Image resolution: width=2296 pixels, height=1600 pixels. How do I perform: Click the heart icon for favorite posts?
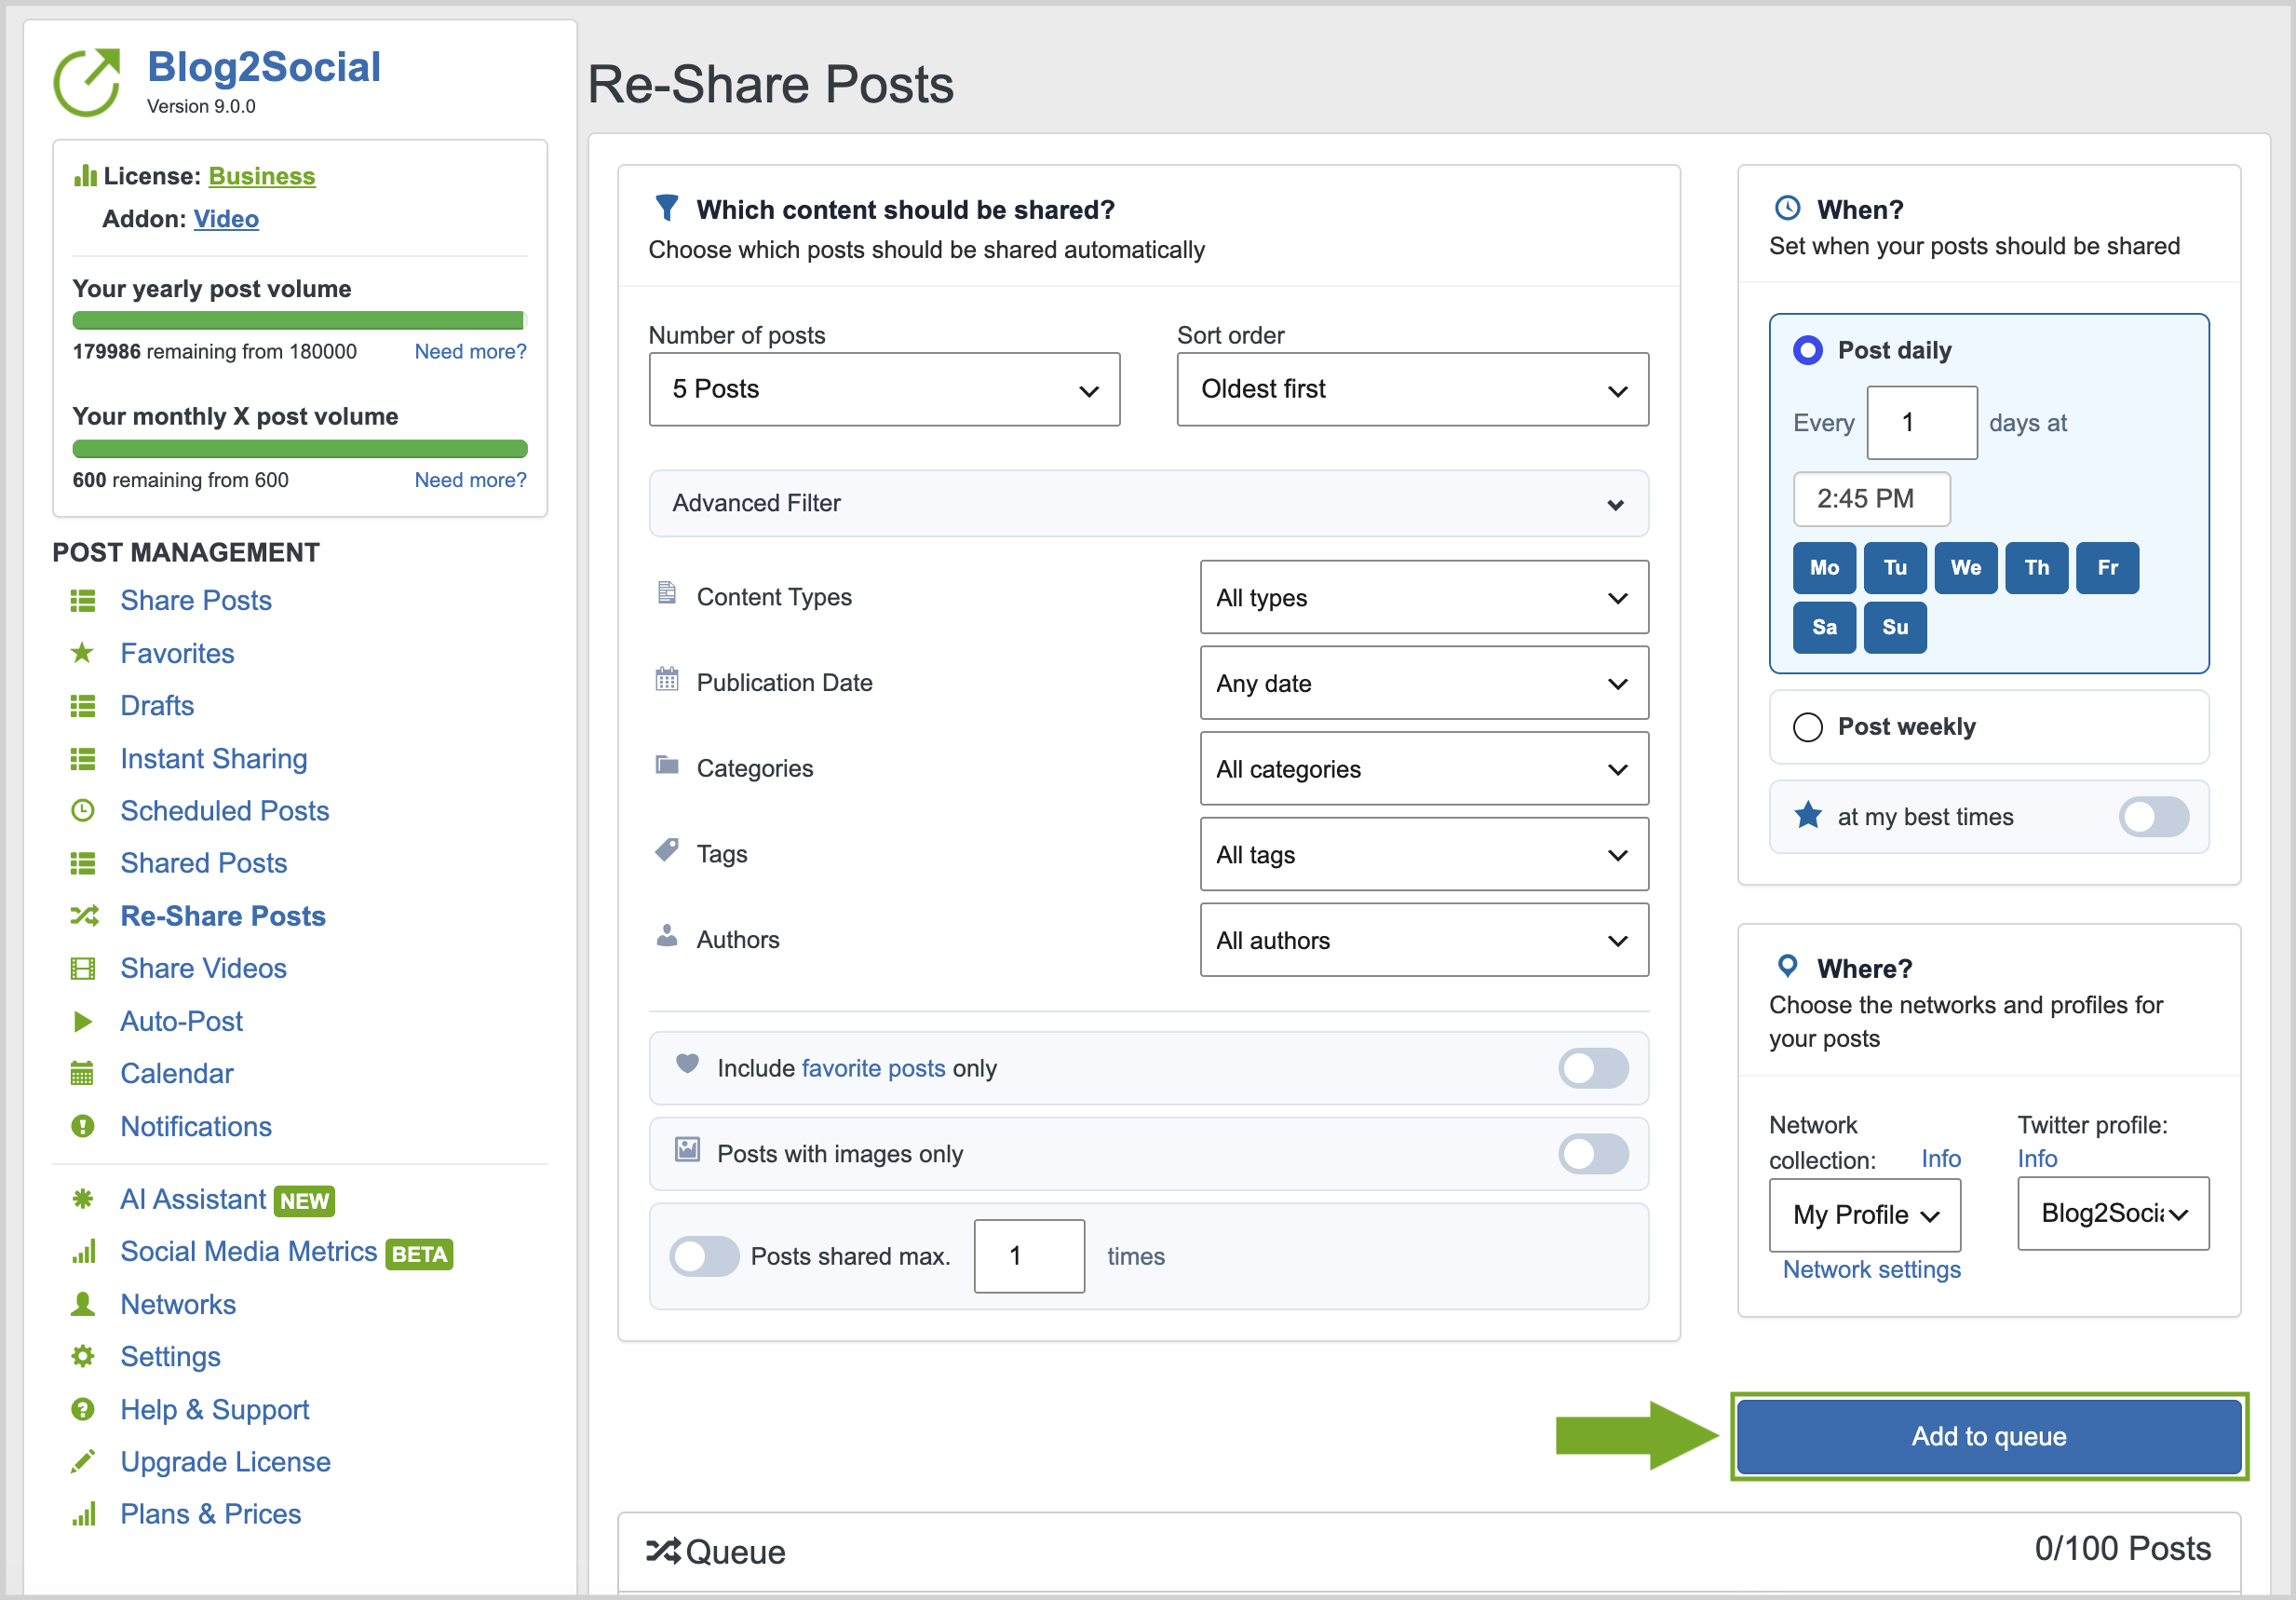click(x=687, y=1064)
